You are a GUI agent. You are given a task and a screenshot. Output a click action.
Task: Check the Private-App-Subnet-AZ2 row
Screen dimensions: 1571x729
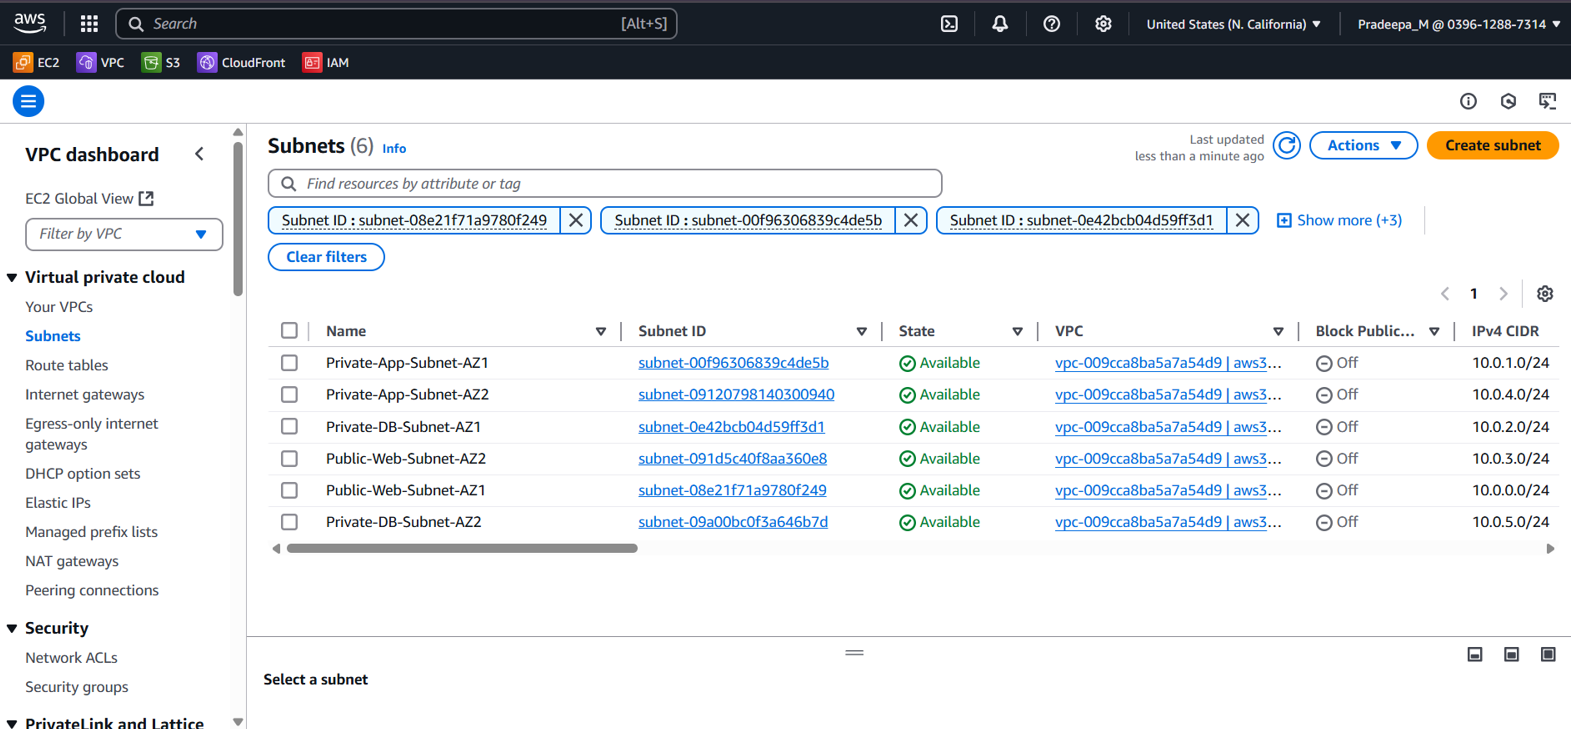pos(289,395)
